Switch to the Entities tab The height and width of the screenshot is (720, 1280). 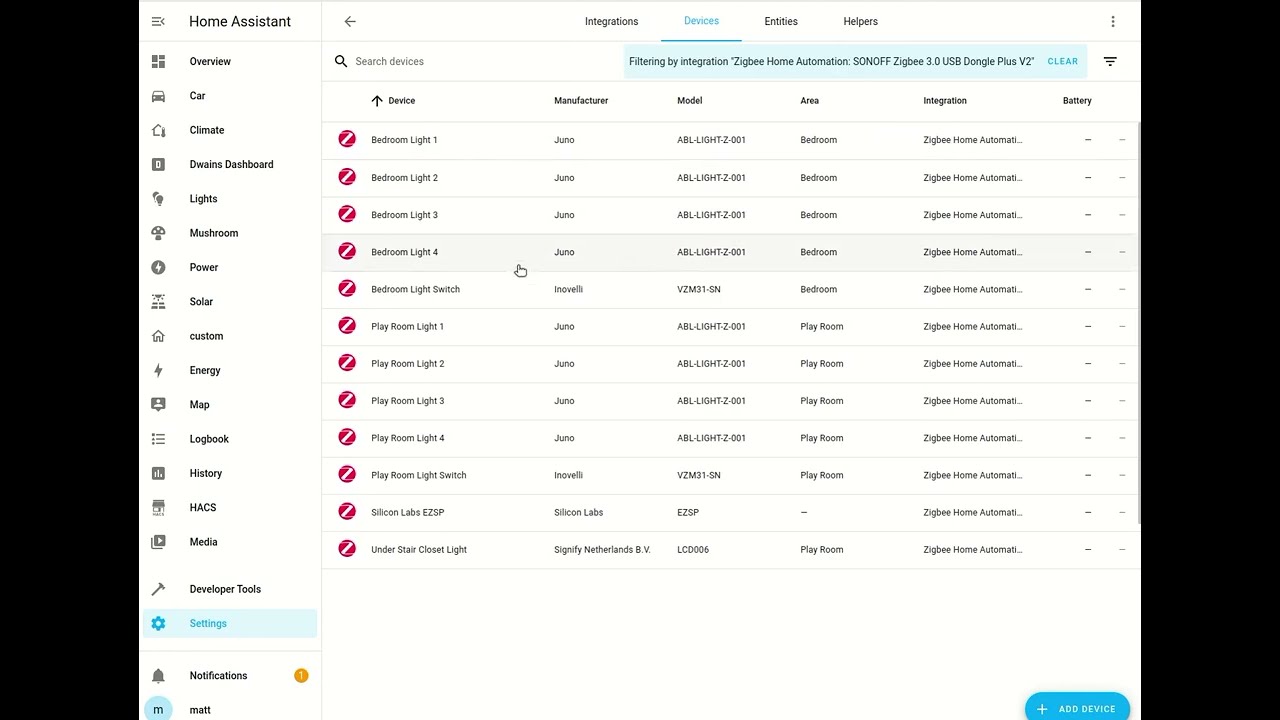[x=781, y=21]
